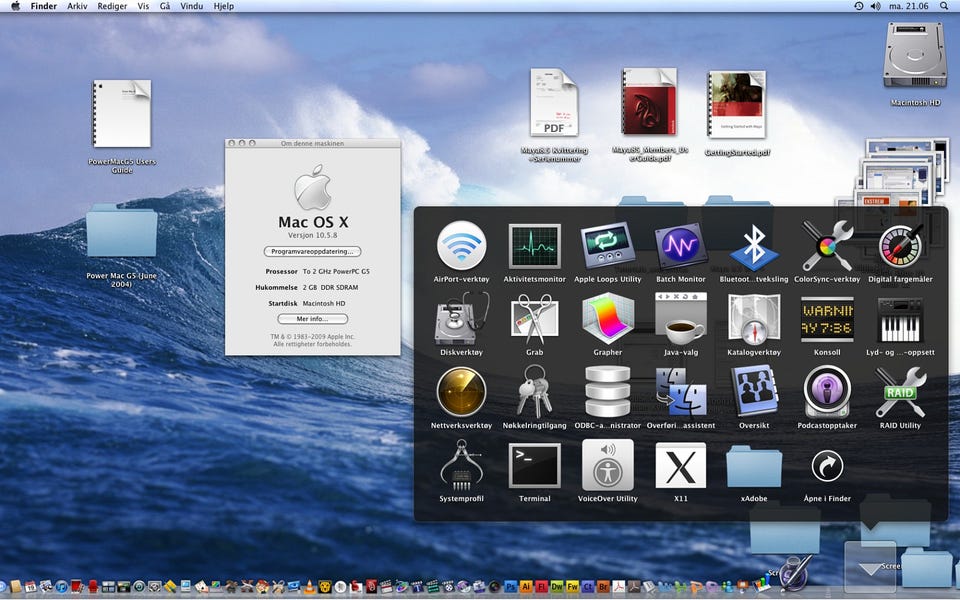Screen dimensions: 960x600
Task: Open the Arkiv menu
Action: coord(77,6)
